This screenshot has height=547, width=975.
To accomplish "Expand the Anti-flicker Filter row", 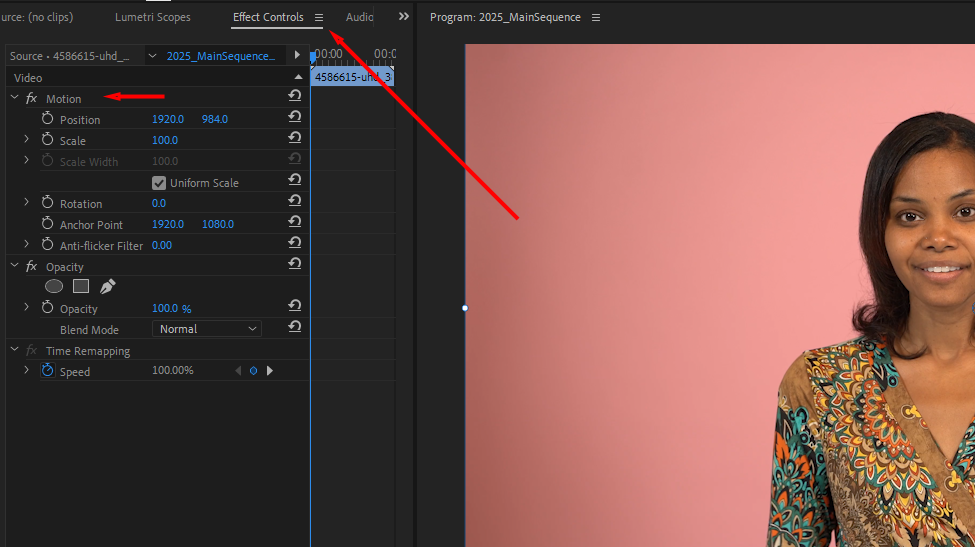I will point(26,244).
